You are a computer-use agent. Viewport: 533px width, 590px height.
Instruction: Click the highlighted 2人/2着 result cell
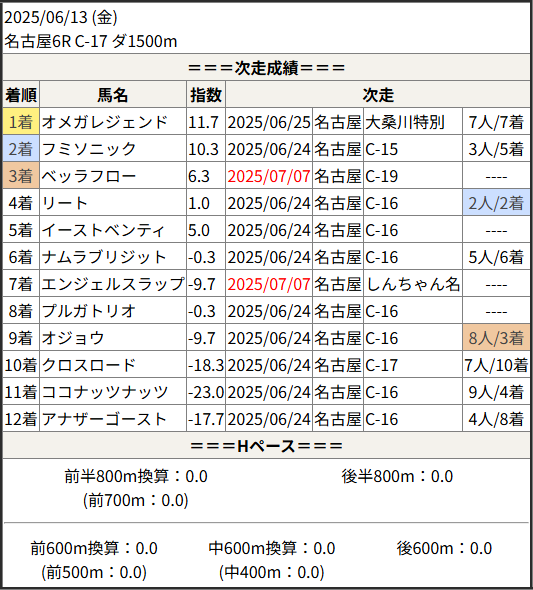pos(496,203)
